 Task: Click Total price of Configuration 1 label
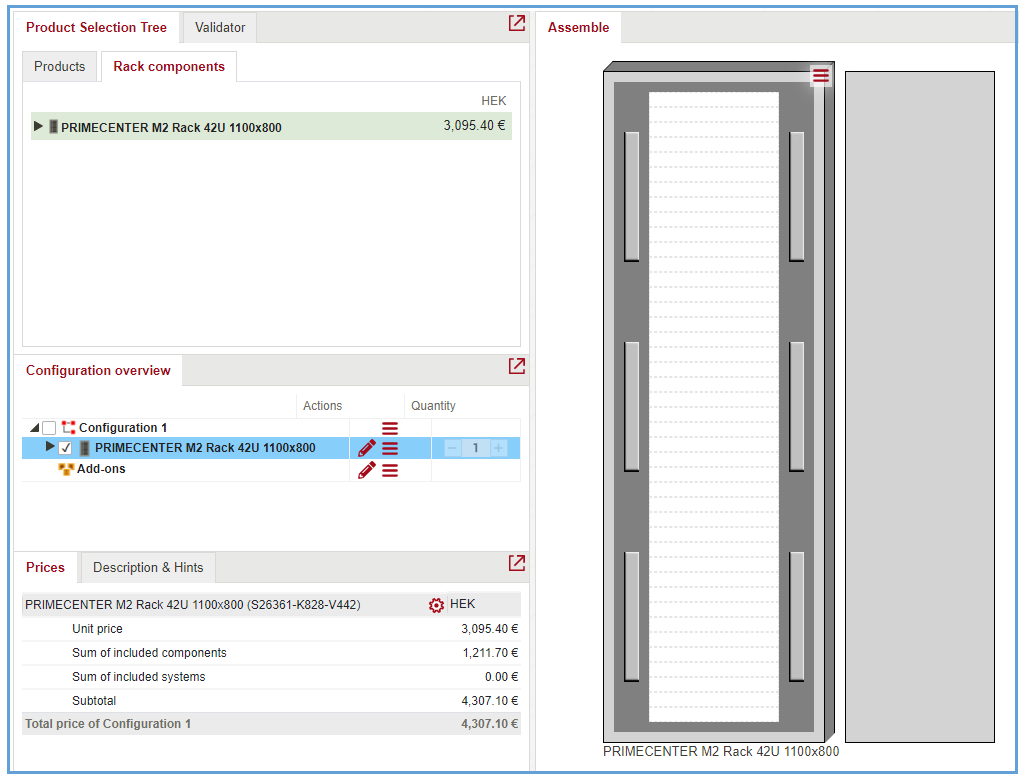tap(108, 724)
